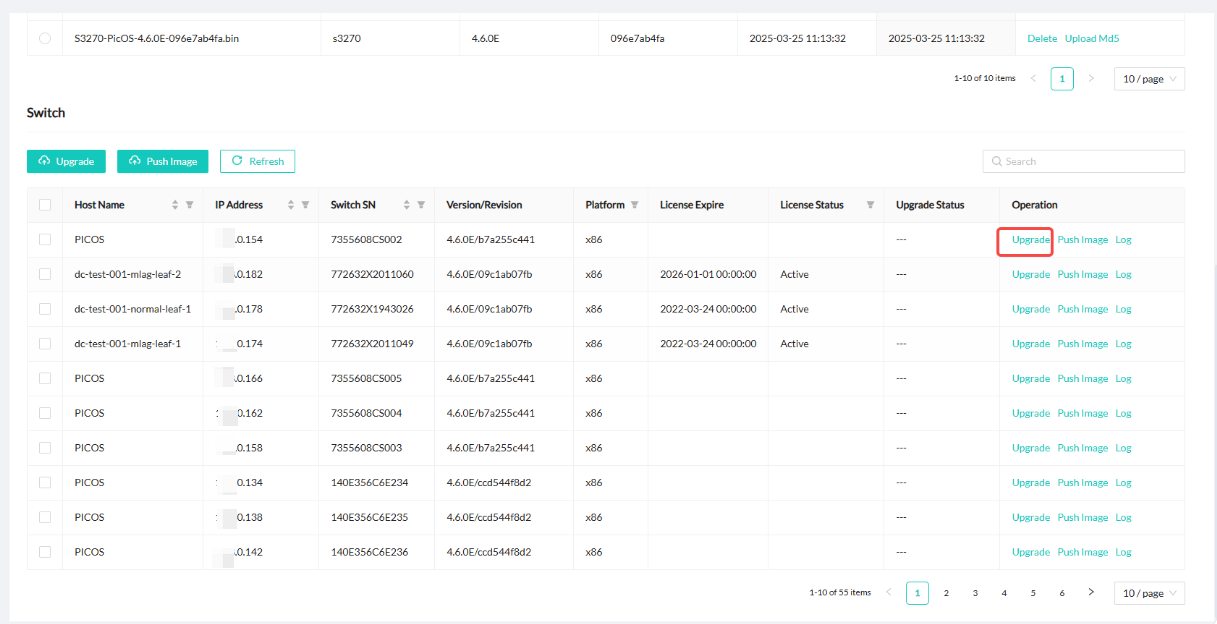The width and height of the screenshot is (1217, 624).
Task: Open the switch table 10 / page dropdown
Action: coord(1149,593)
